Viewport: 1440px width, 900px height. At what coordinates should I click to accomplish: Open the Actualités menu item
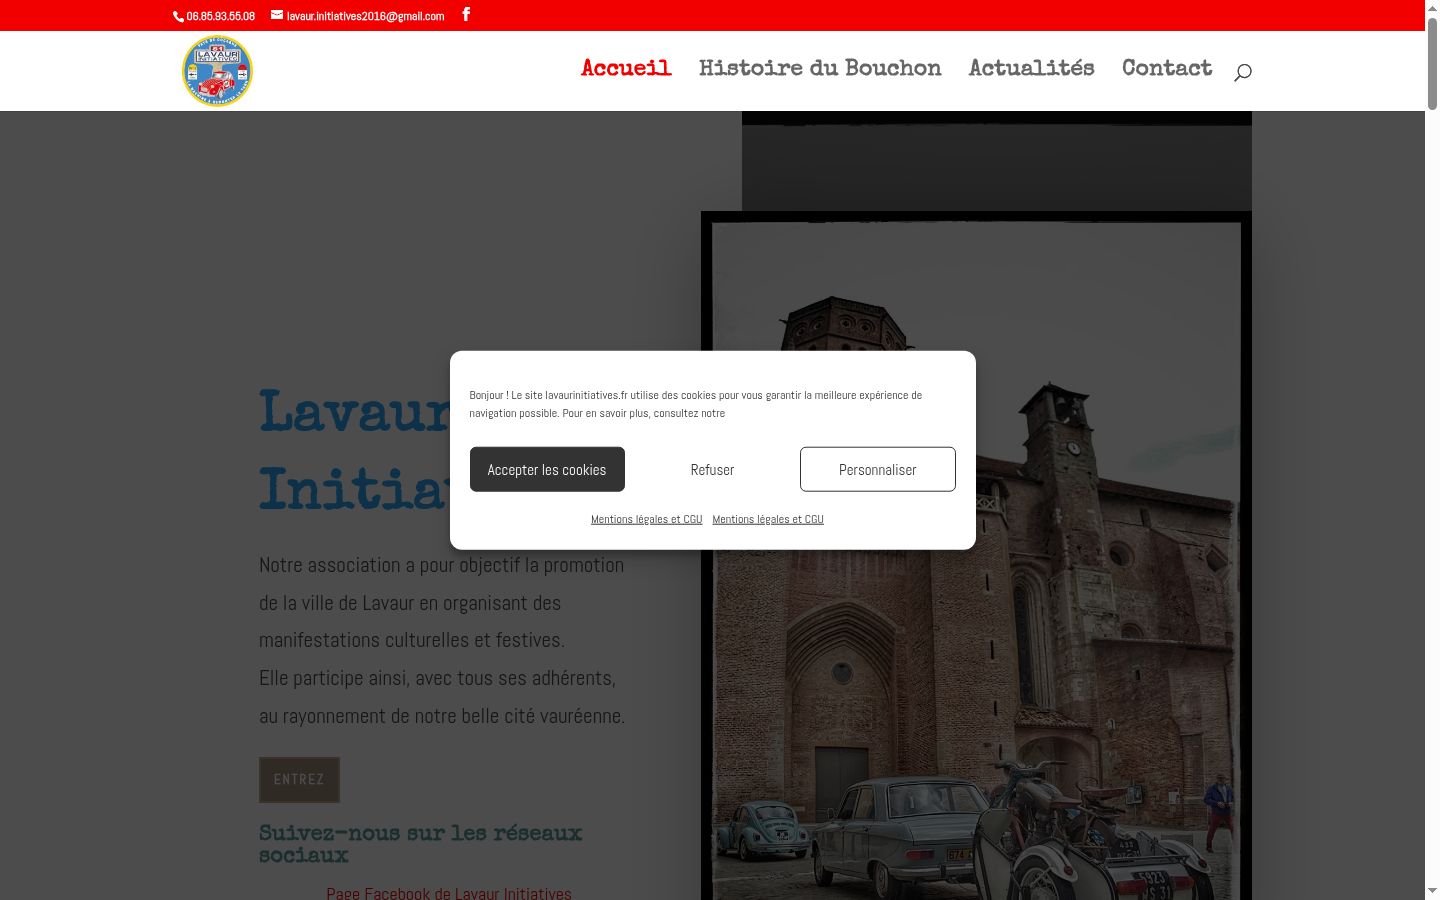coord(1031,68)
